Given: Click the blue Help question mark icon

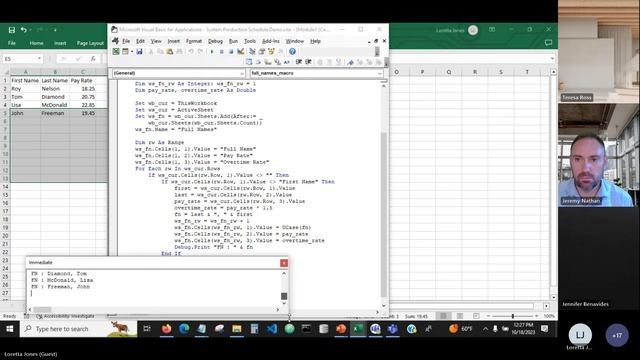Looking at the screenshot, I should tap(292, 51).
